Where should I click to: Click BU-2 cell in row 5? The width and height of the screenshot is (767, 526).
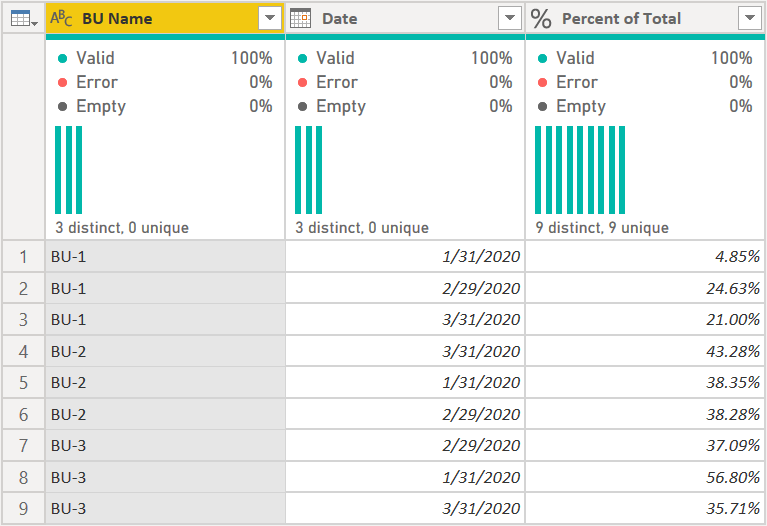coord(165,382)
